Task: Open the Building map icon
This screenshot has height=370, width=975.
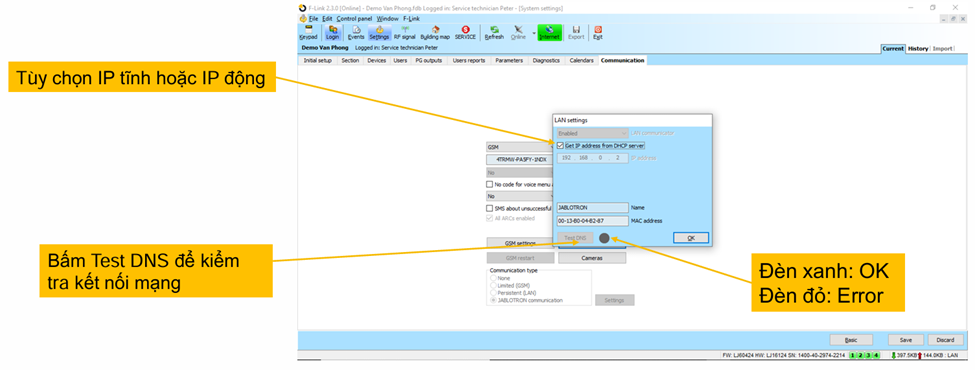Action: (435, 33)
